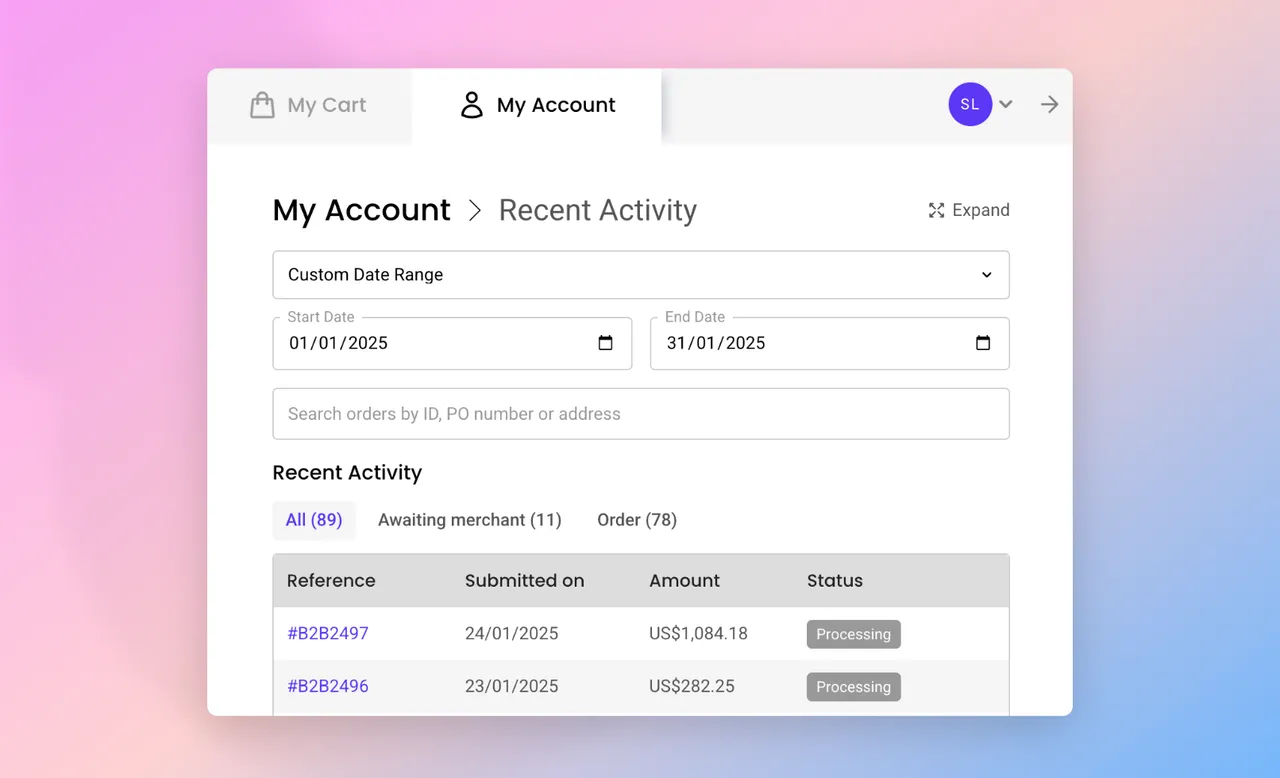This screenshot has width=1280, height=778.
Task: Click the shopping bag icon on My Cart
Action: (x=262, y=104)
